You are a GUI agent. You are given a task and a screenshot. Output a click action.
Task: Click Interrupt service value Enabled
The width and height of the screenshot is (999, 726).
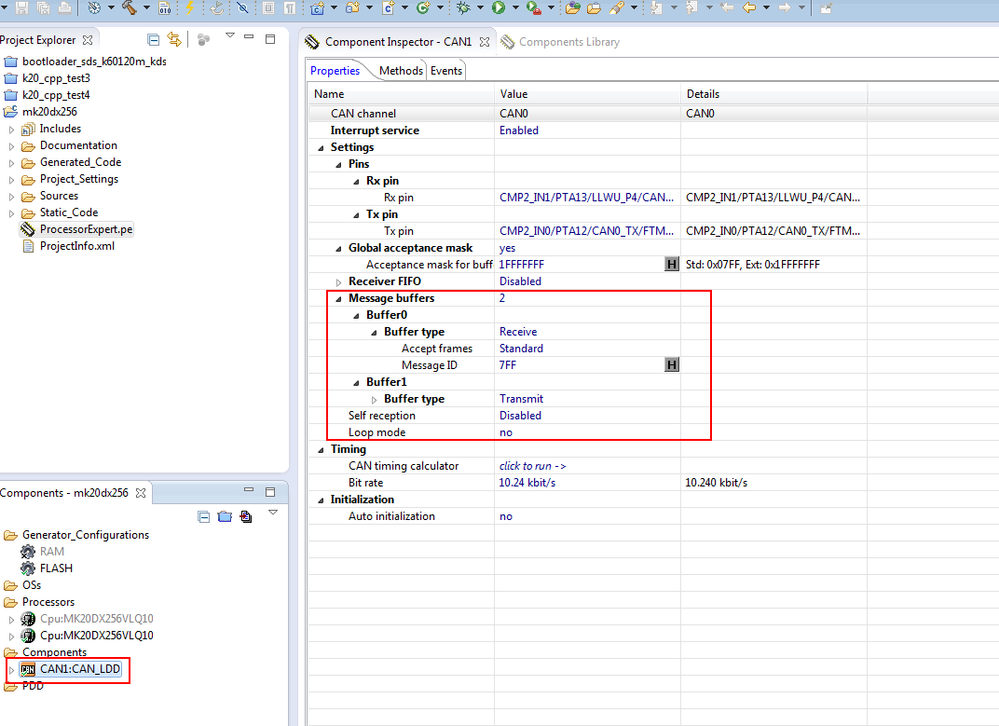pyautogui.click(x=519, y=130)
